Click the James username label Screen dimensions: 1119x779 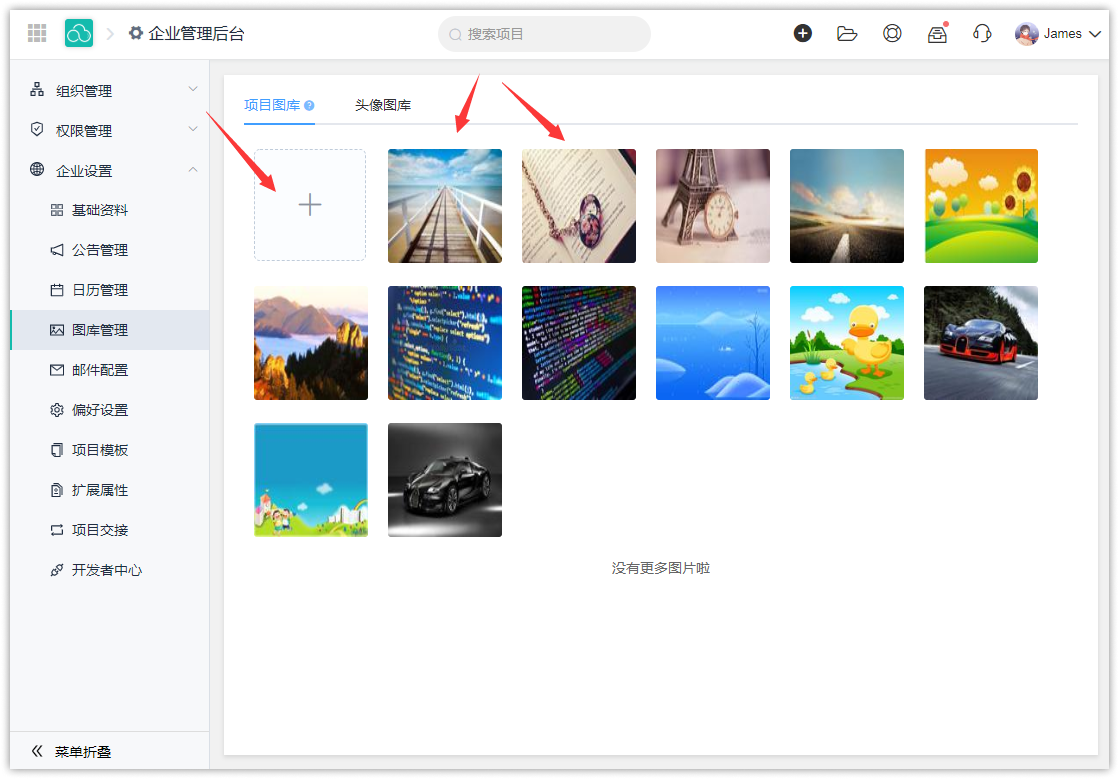[x=1063, y=34]
